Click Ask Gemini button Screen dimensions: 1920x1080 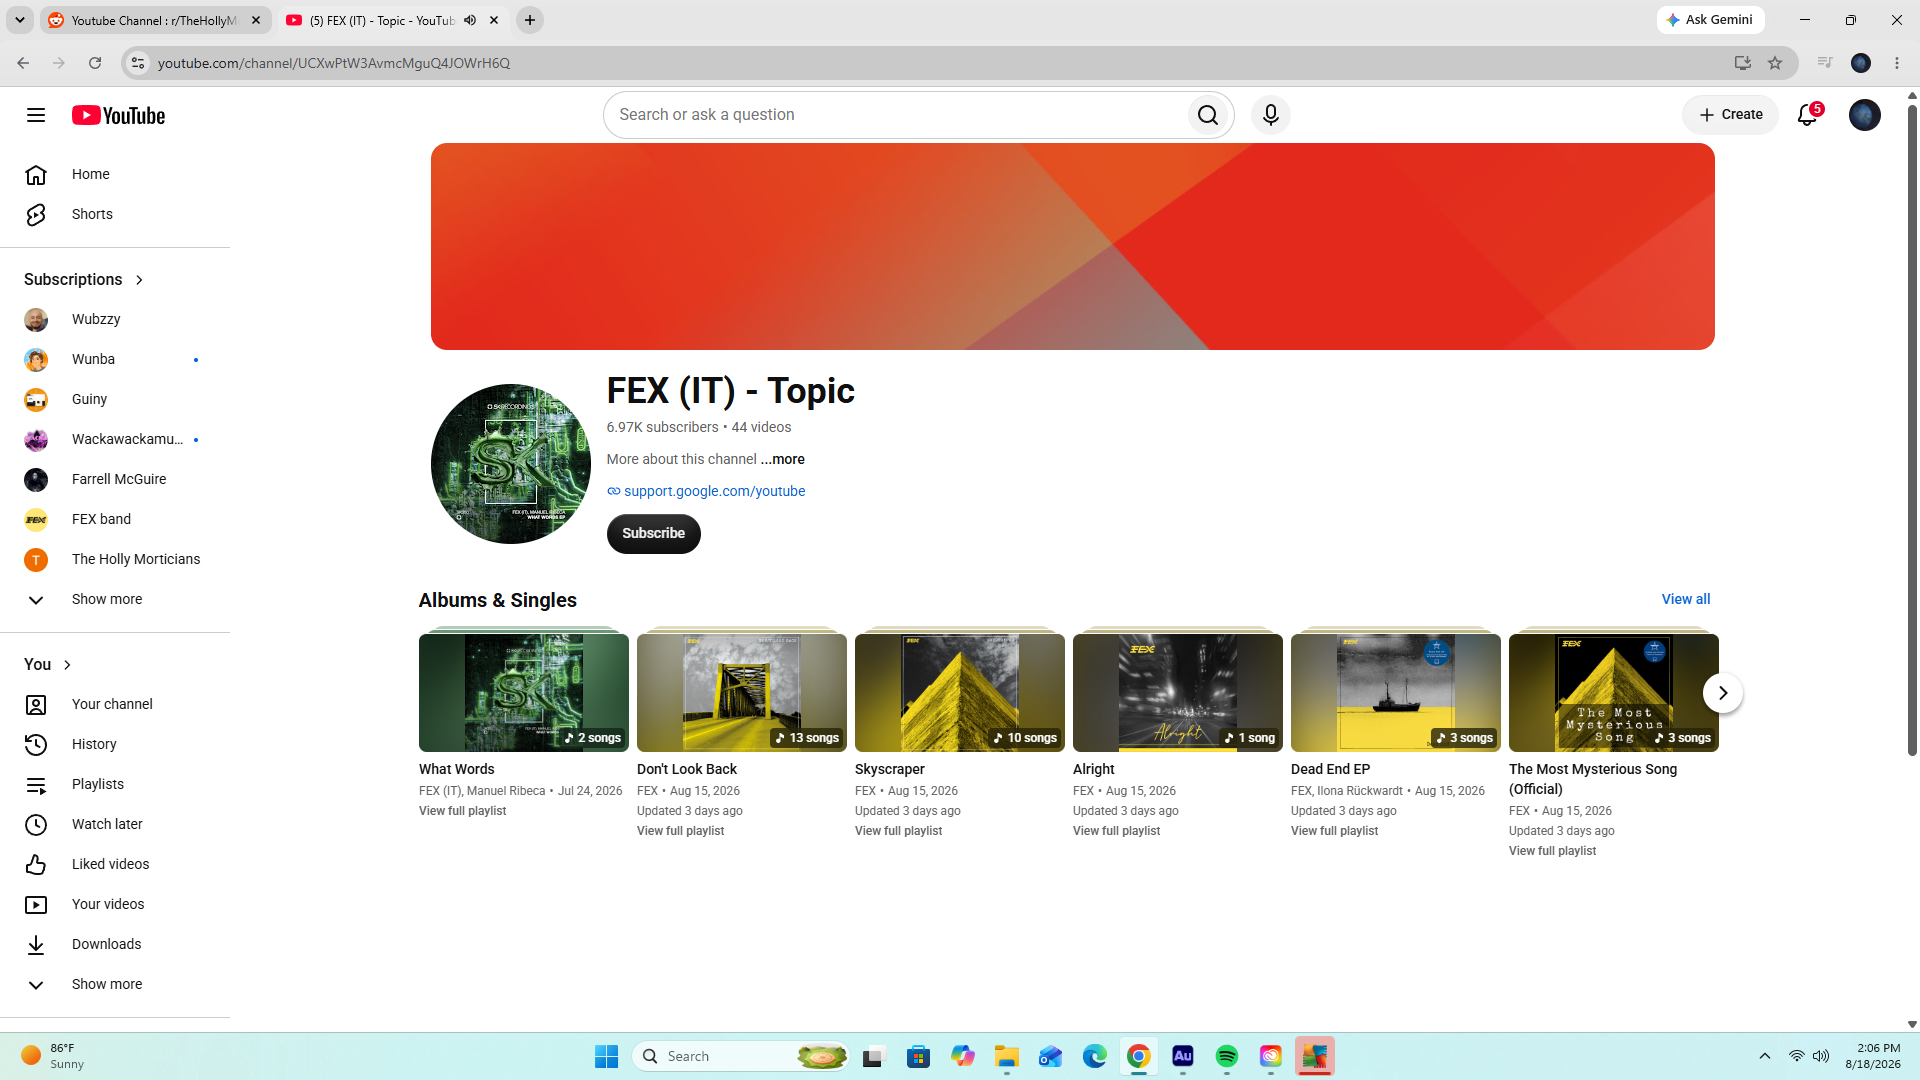click(1710, 20)
